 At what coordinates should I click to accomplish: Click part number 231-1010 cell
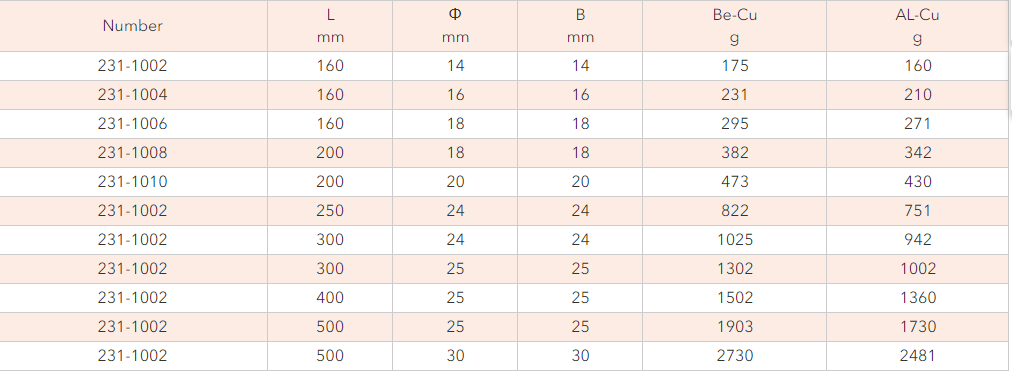pos(133,182)
